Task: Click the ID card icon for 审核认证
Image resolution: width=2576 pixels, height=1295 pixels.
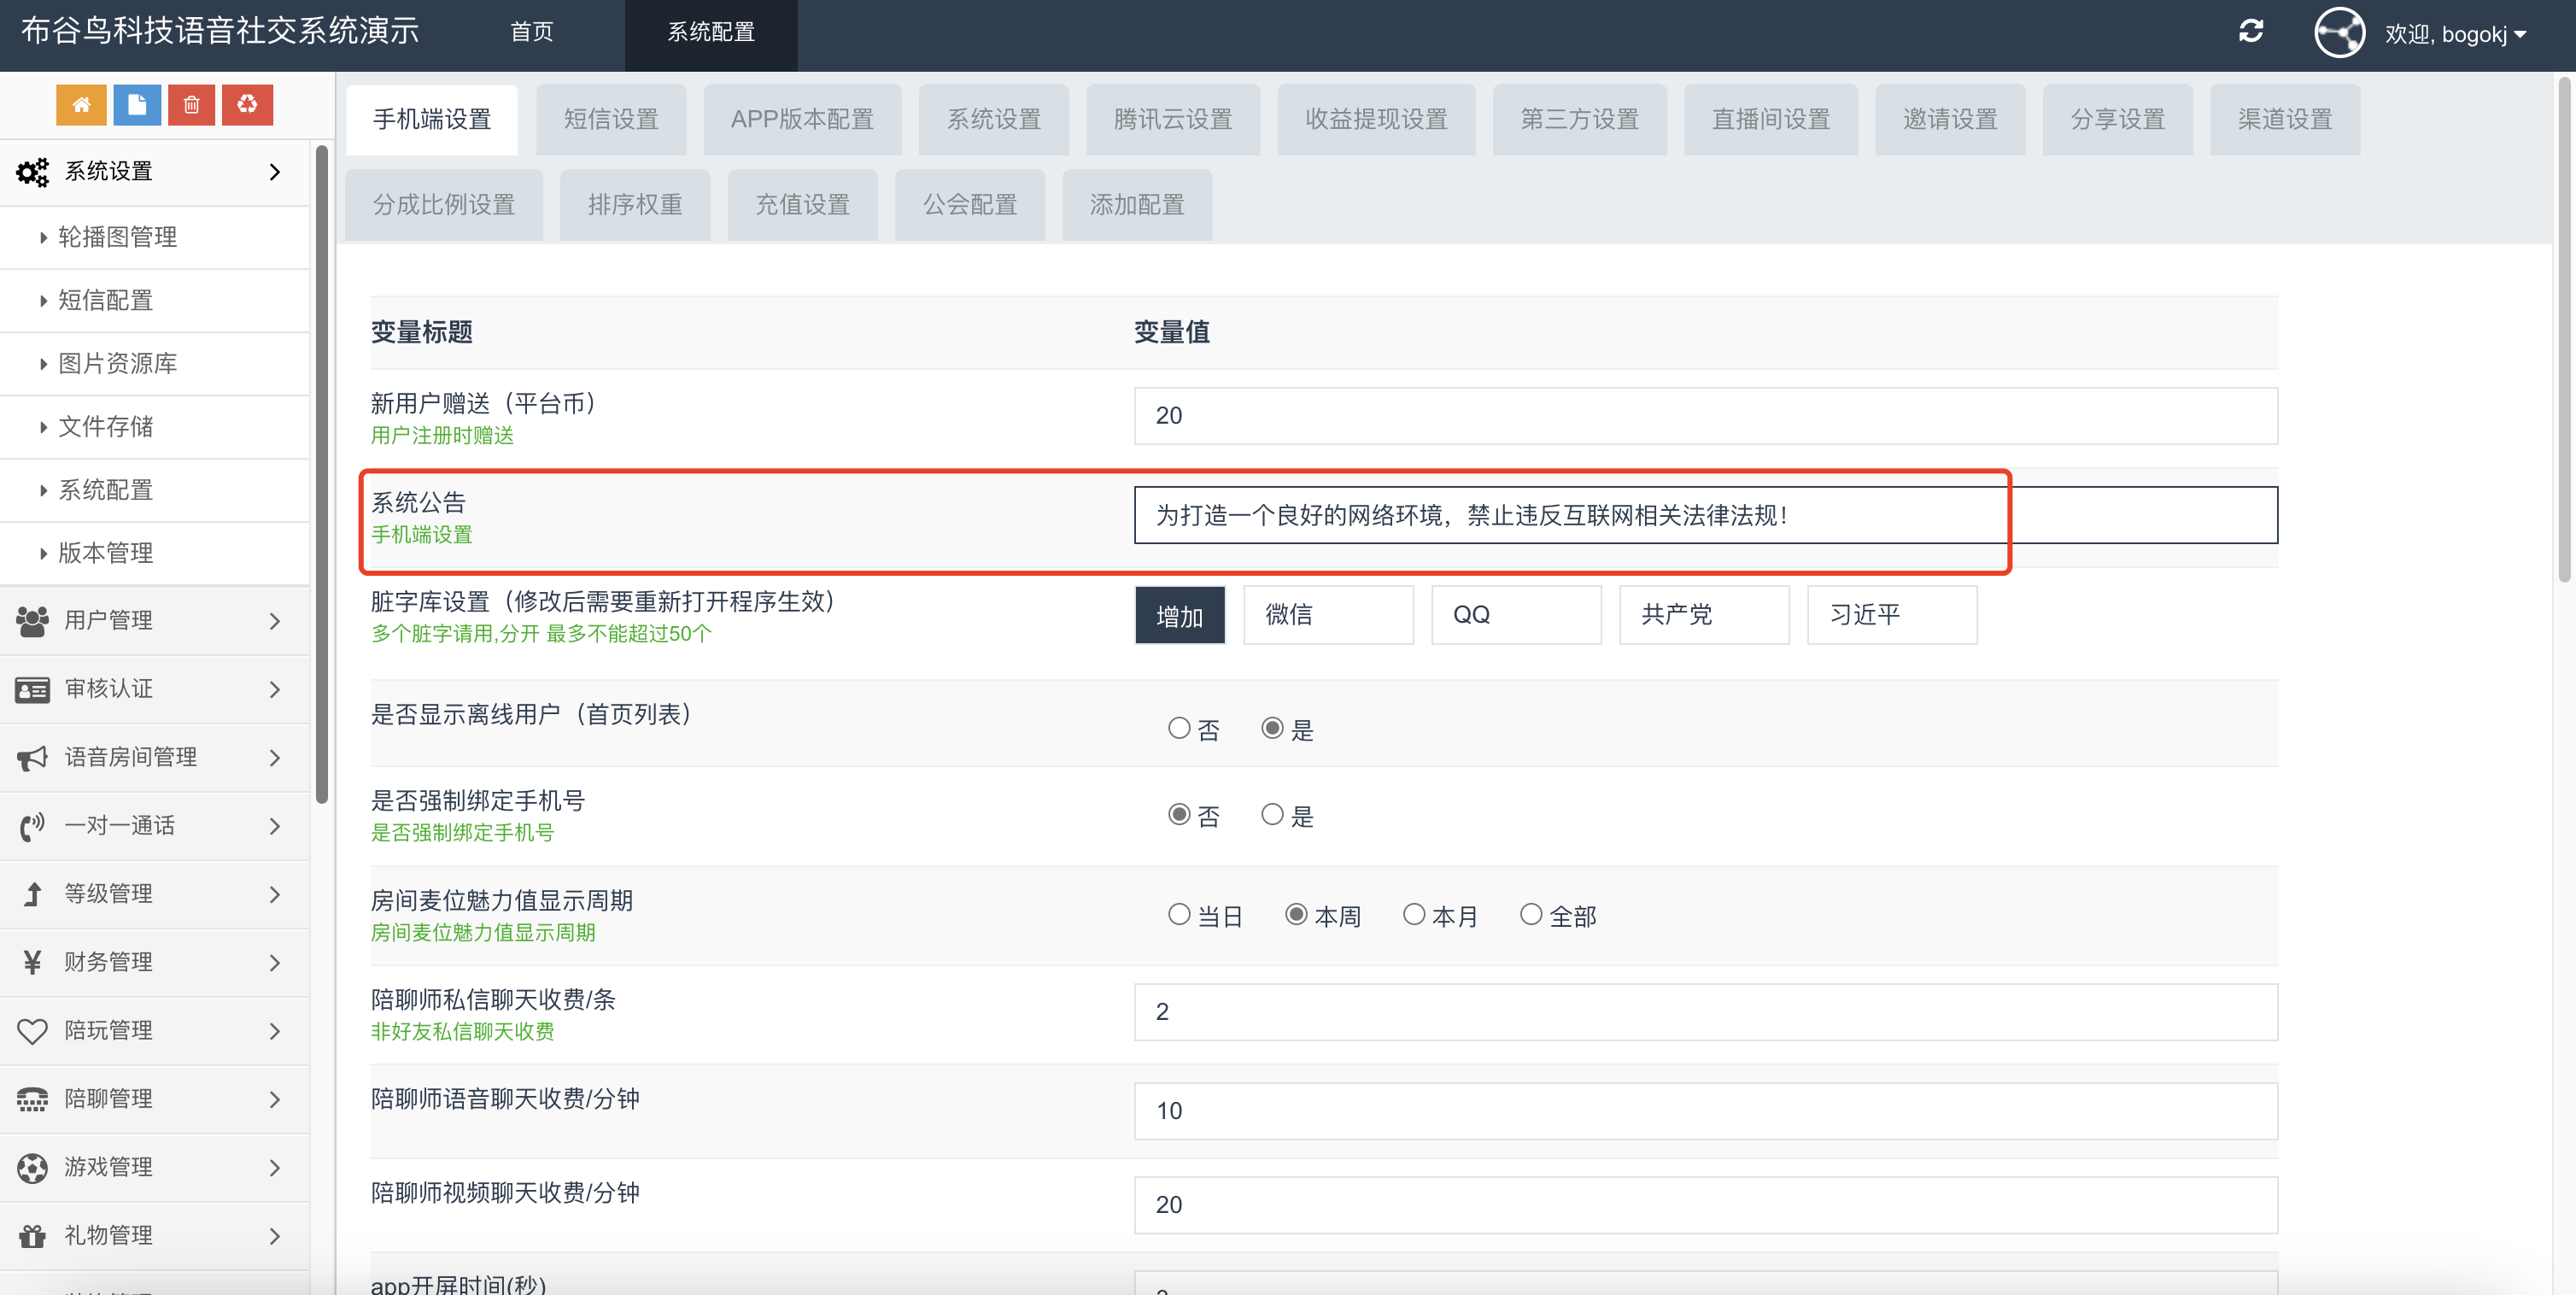Action: [31, 689]
